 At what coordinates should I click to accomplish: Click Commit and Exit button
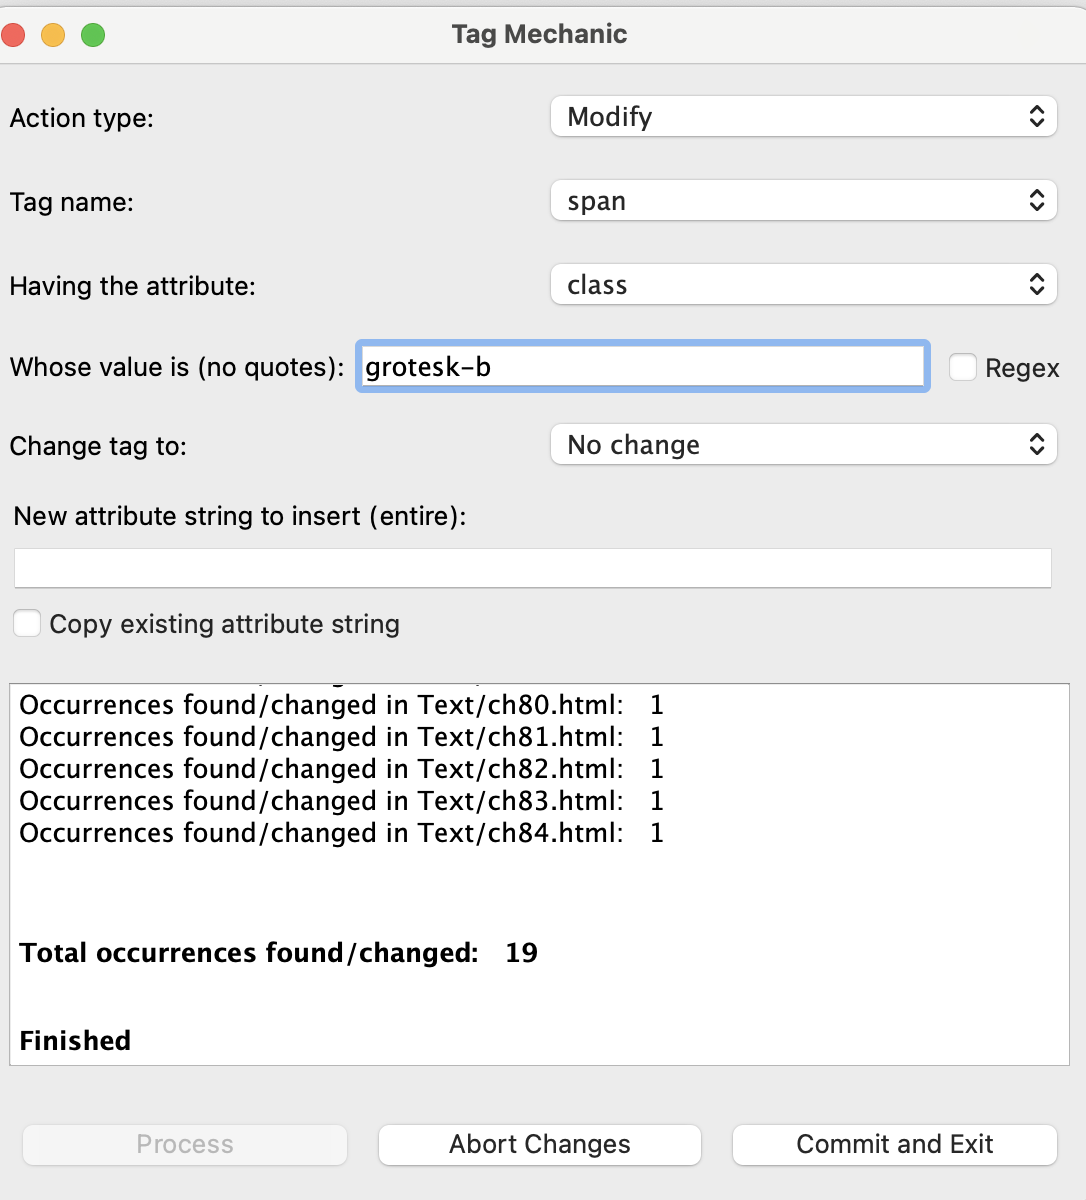pyautogui.click(x=894, y=1144)
